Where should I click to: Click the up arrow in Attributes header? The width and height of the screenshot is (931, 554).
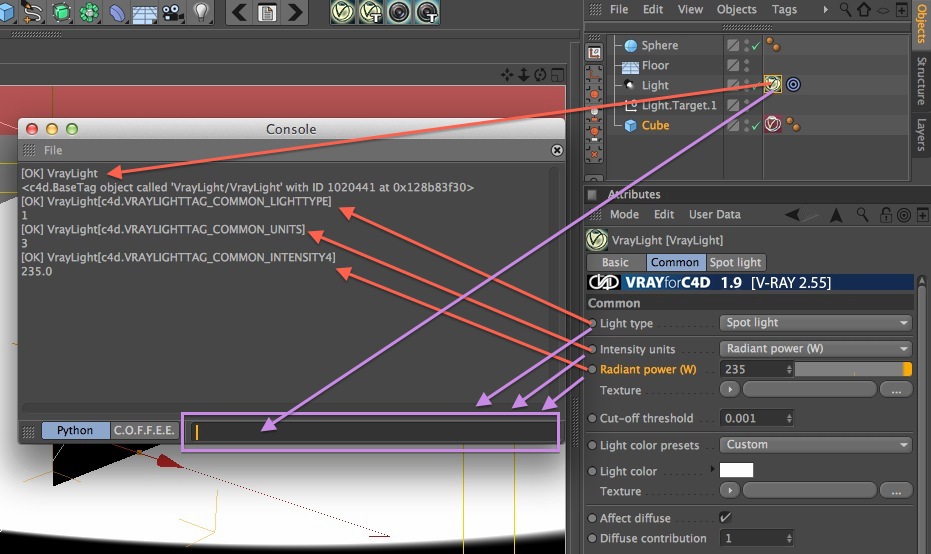pyautogui.click(x=836, y=215)
